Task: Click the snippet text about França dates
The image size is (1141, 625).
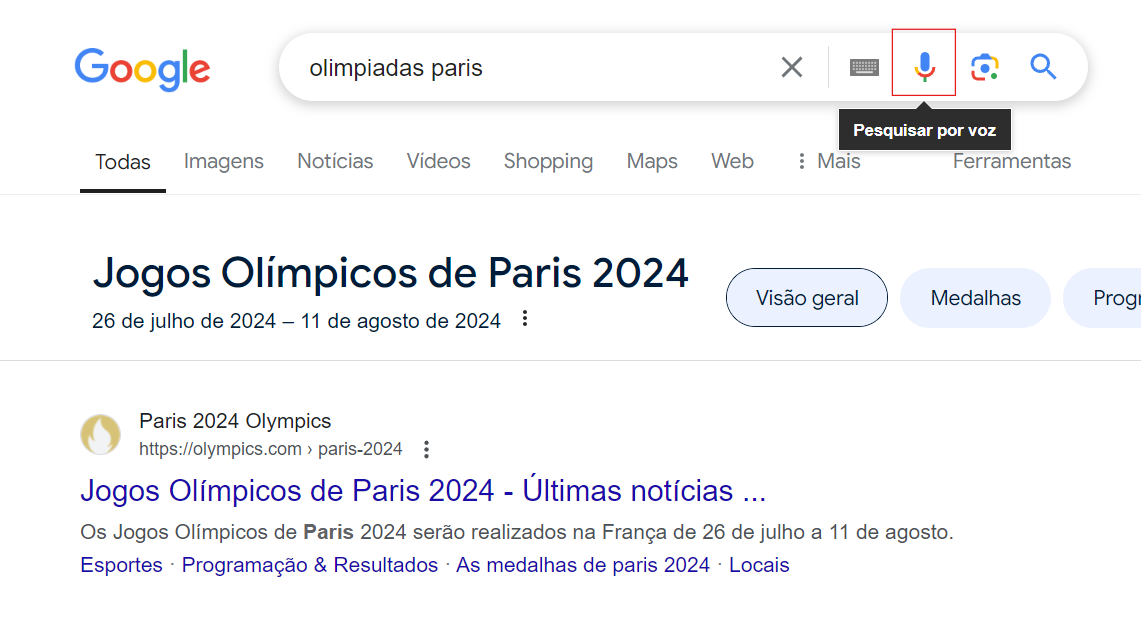Action: coord(517,532)
